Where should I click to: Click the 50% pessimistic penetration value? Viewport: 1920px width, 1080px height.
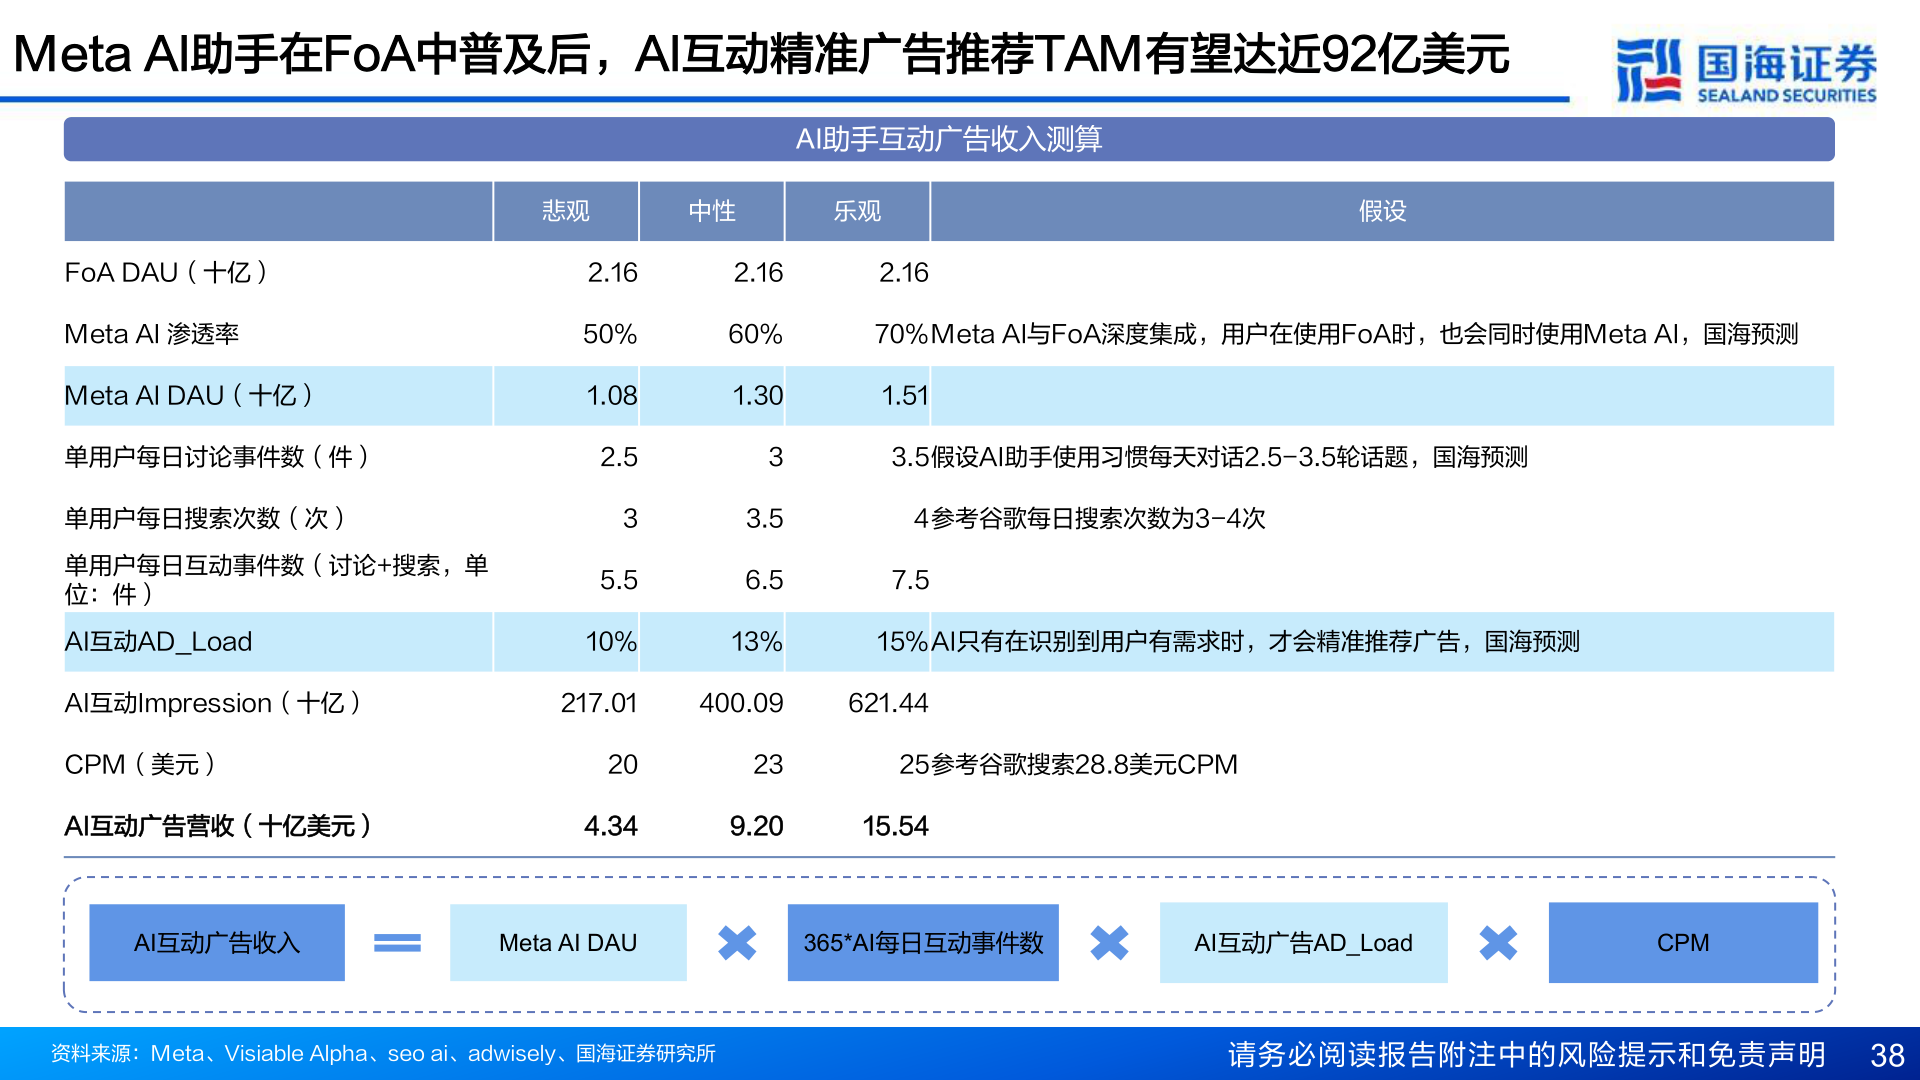tap(610, 334)
